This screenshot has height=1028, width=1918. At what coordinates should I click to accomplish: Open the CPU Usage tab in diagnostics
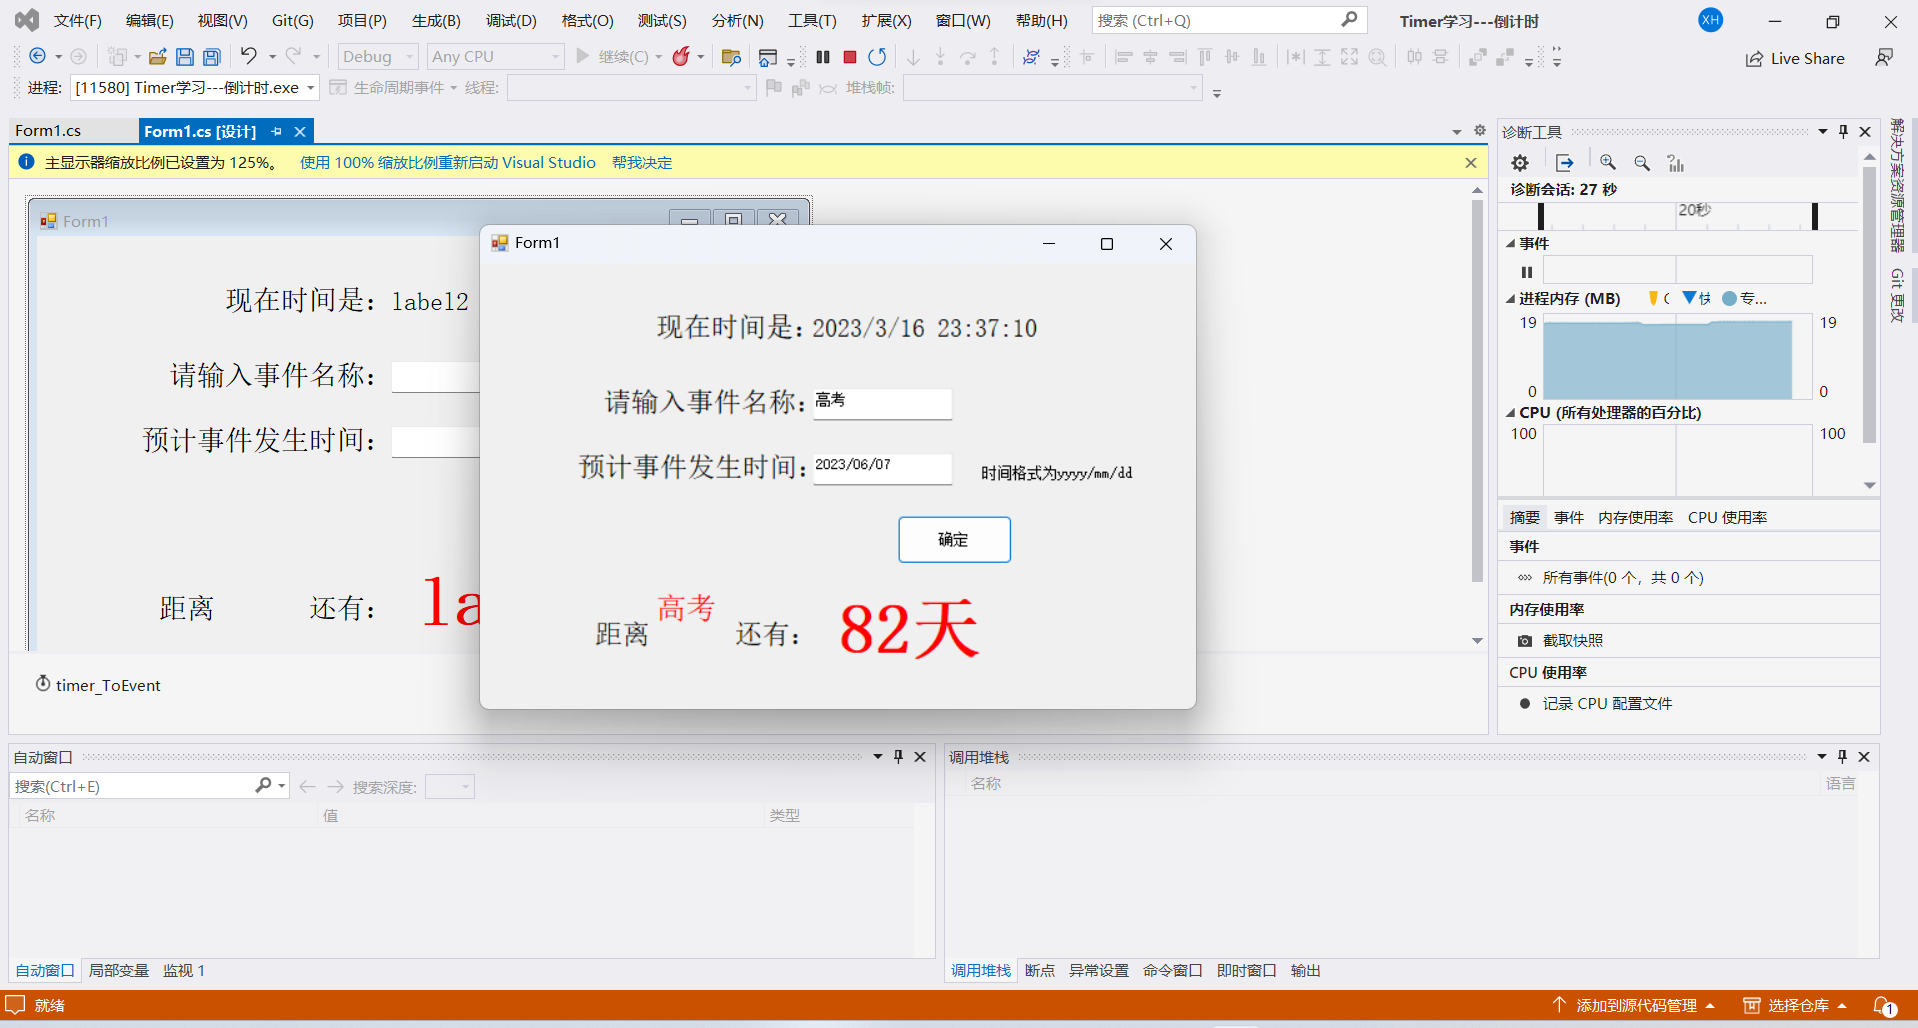point(1727,517)
